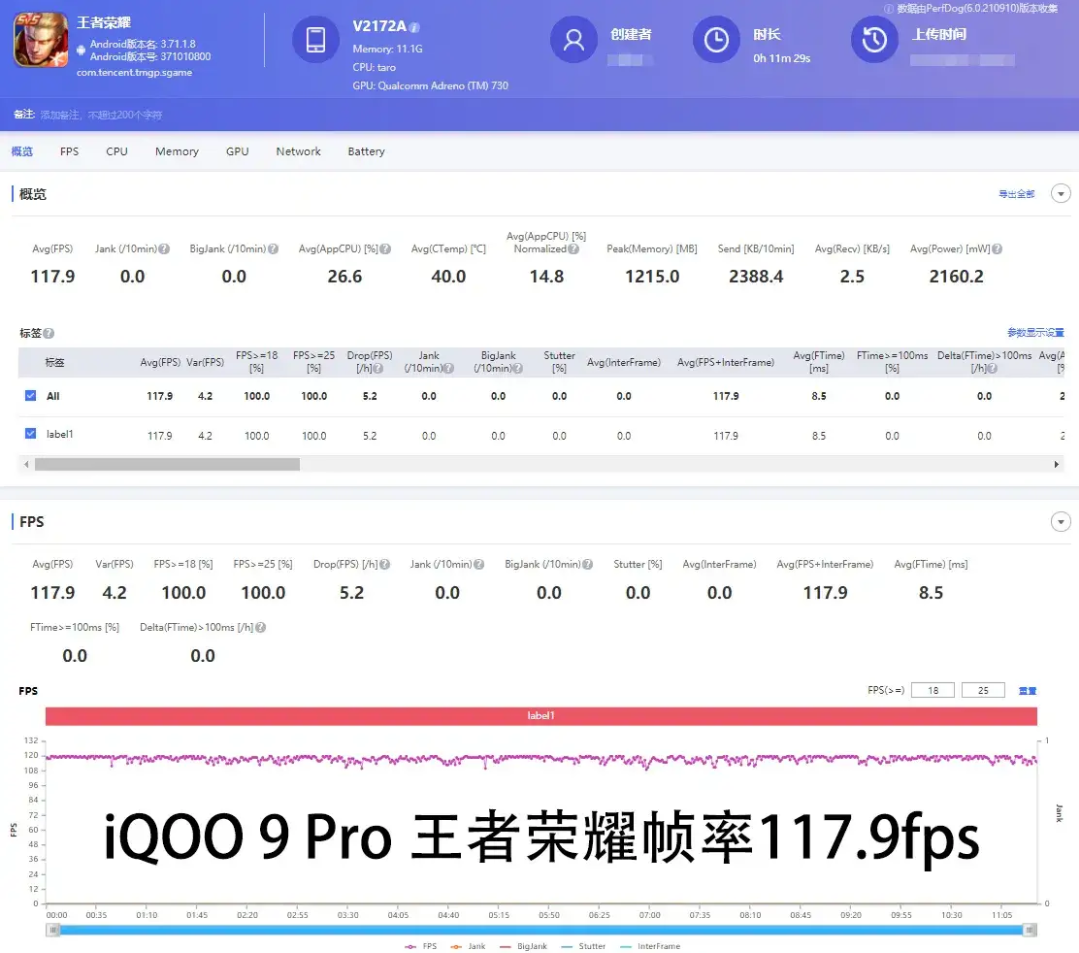Screen dimensions: 1079x953
Task: Open help for Avg(AppCPU) Normalized metric
Action: tap(573, 249)
